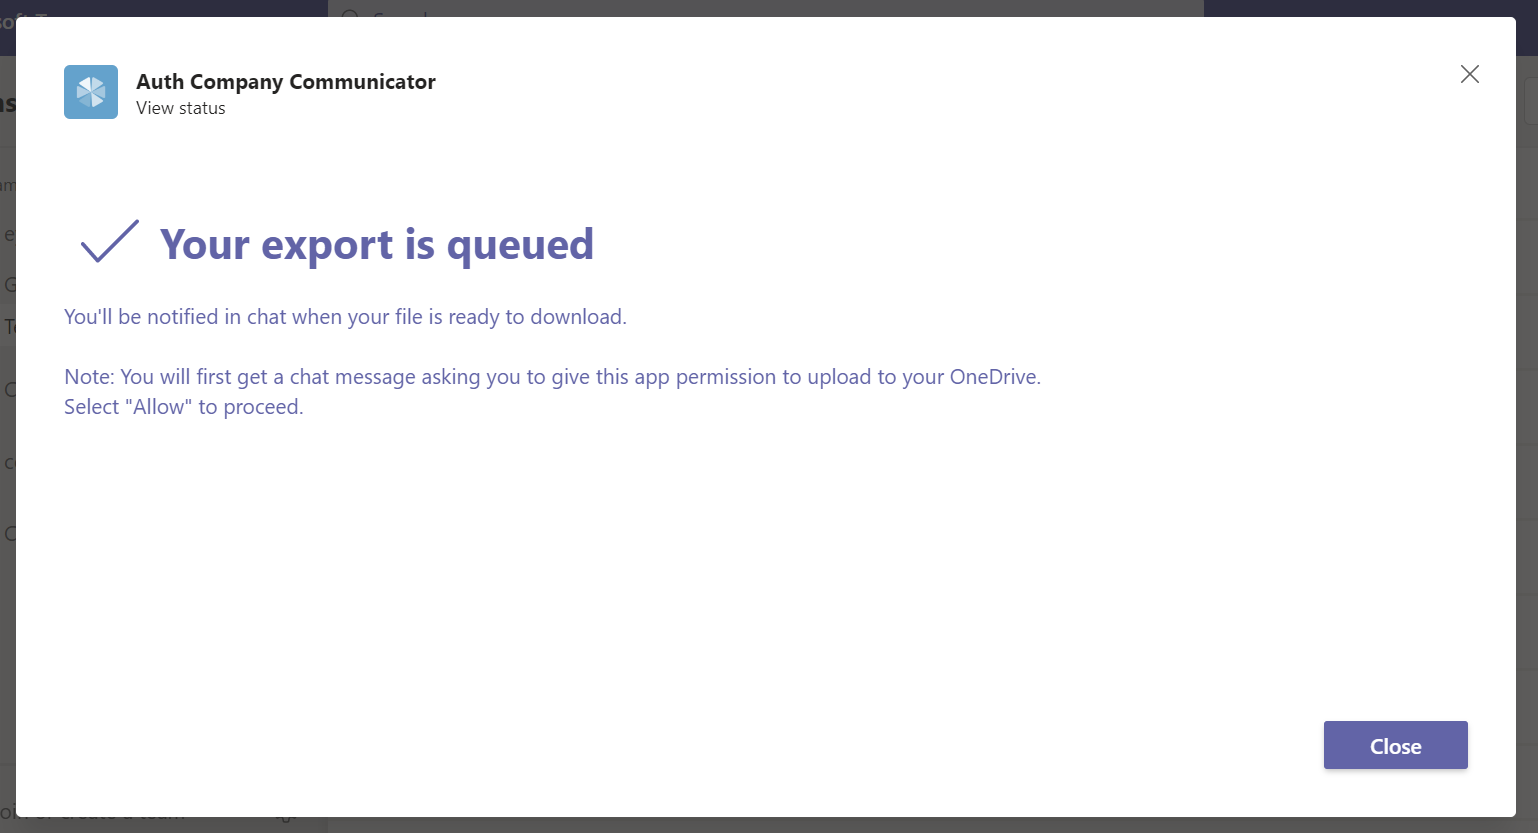Dismiss the dialog with the X icon
1538x833 pixels.
click(1469, 74)
